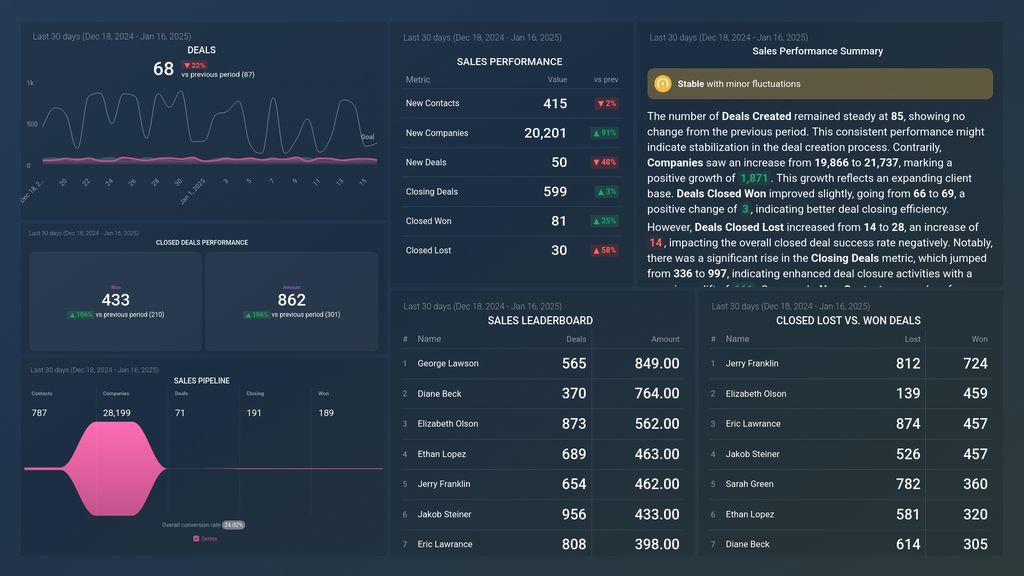Image resolution: width=1024 pixels, height=576 pixels.
Task: Click the green 106% badge under Won 433
Action: 81,315
